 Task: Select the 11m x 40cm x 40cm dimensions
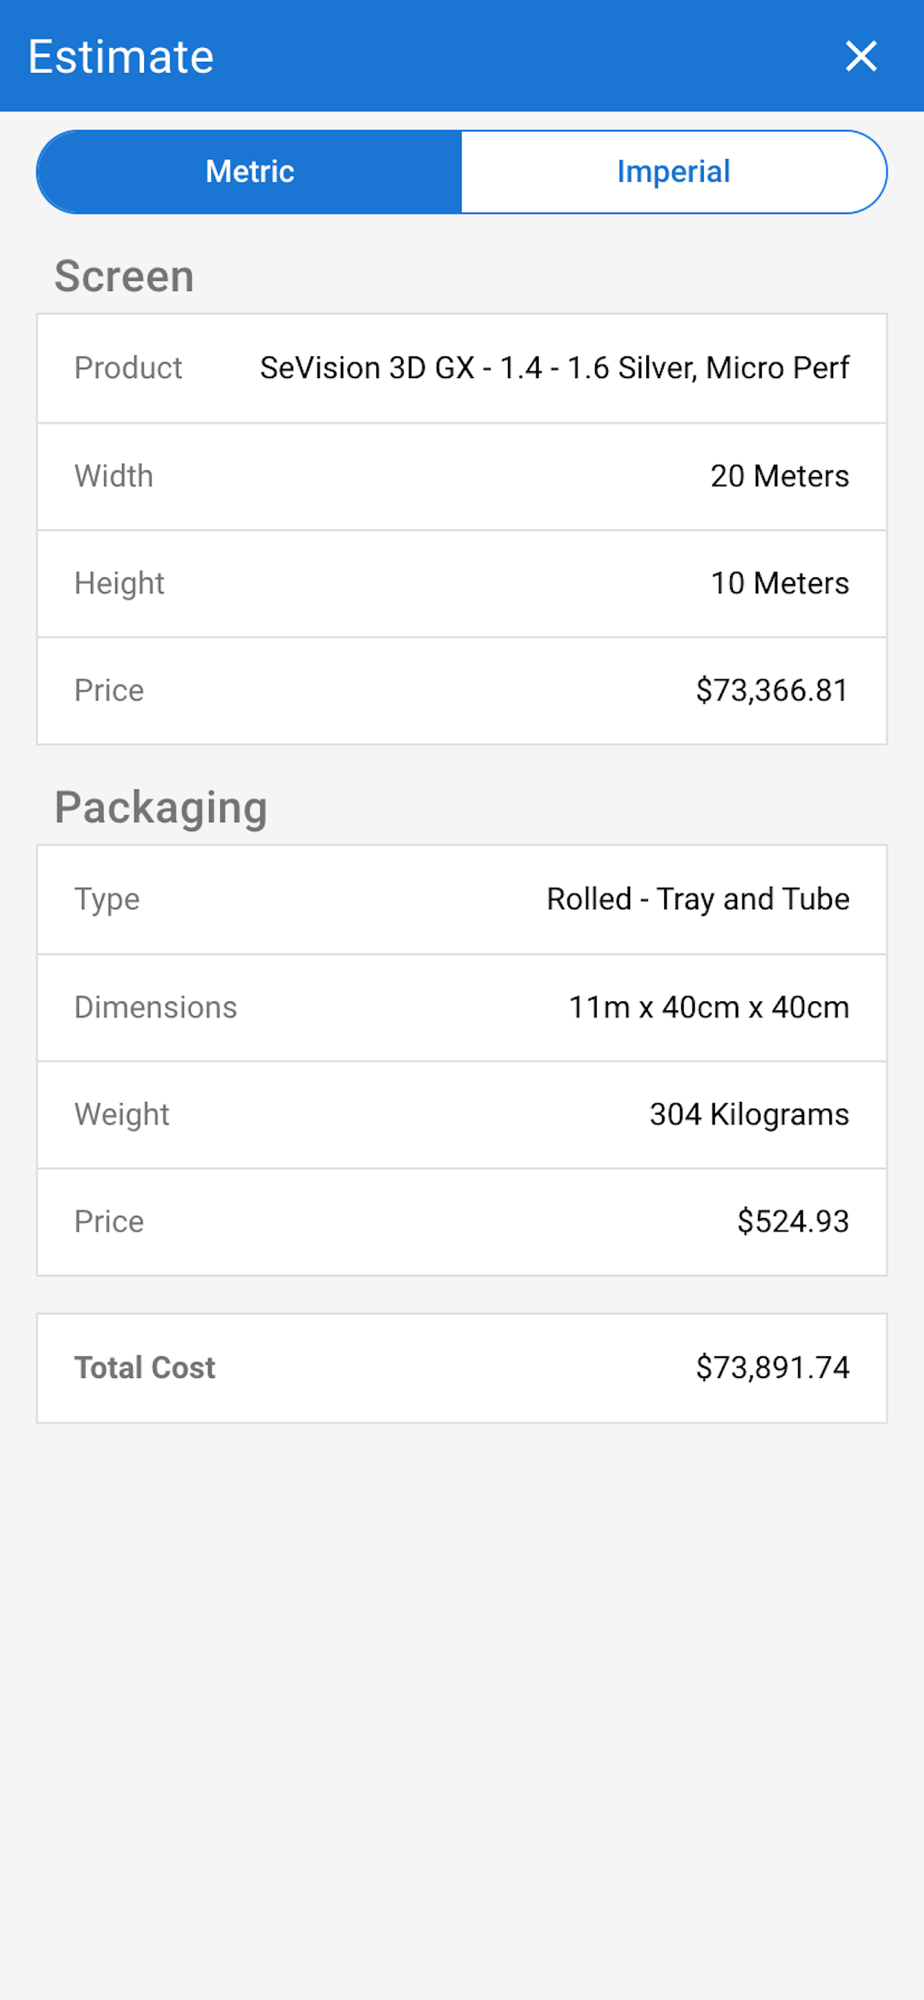pyautogui.click(x=708, y=1007)
